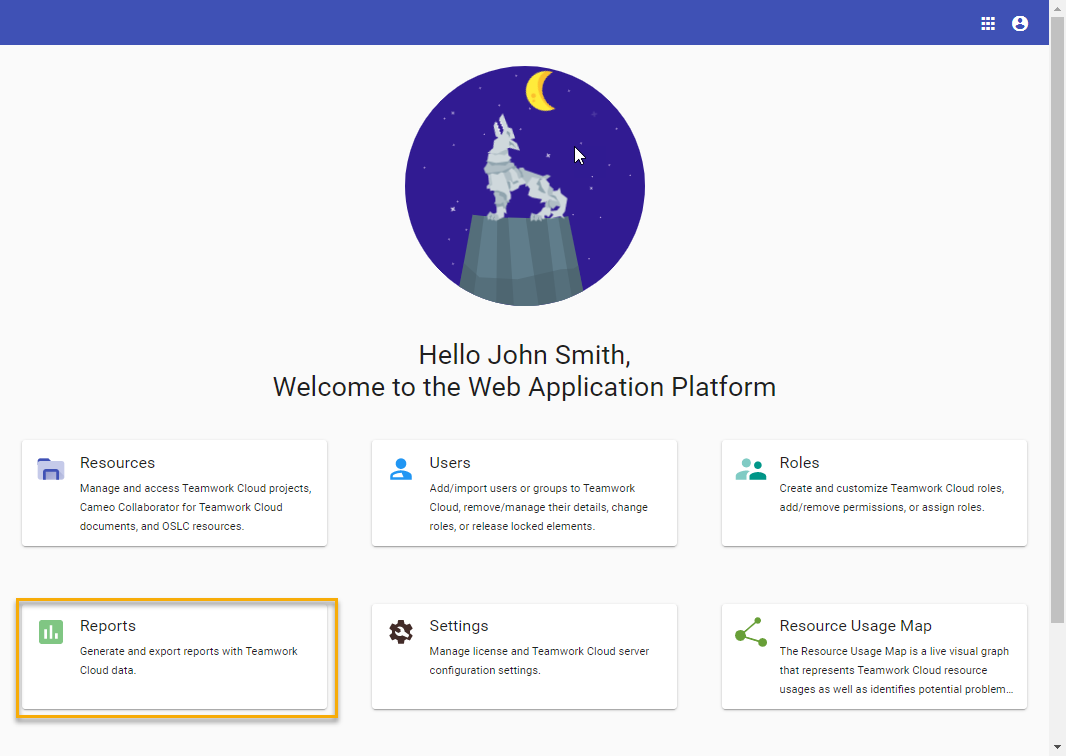
Task: Click the Settings gear icon
Action: tap(401, 632)
